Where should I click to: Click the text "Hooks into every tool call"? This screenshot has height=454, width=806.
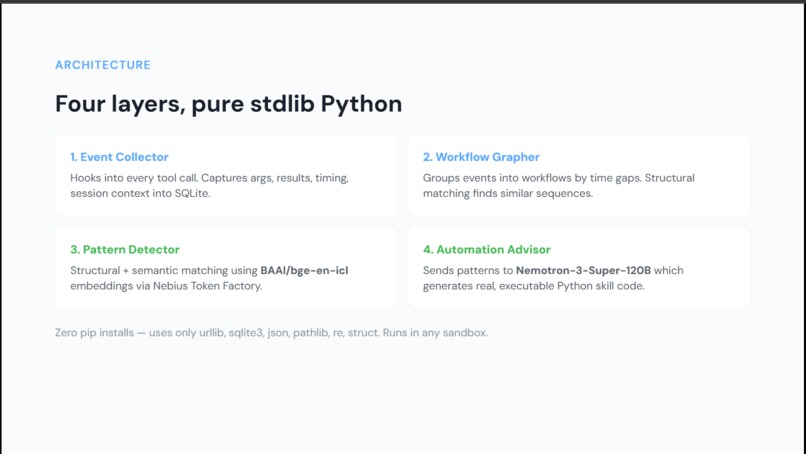coord(134,178)
